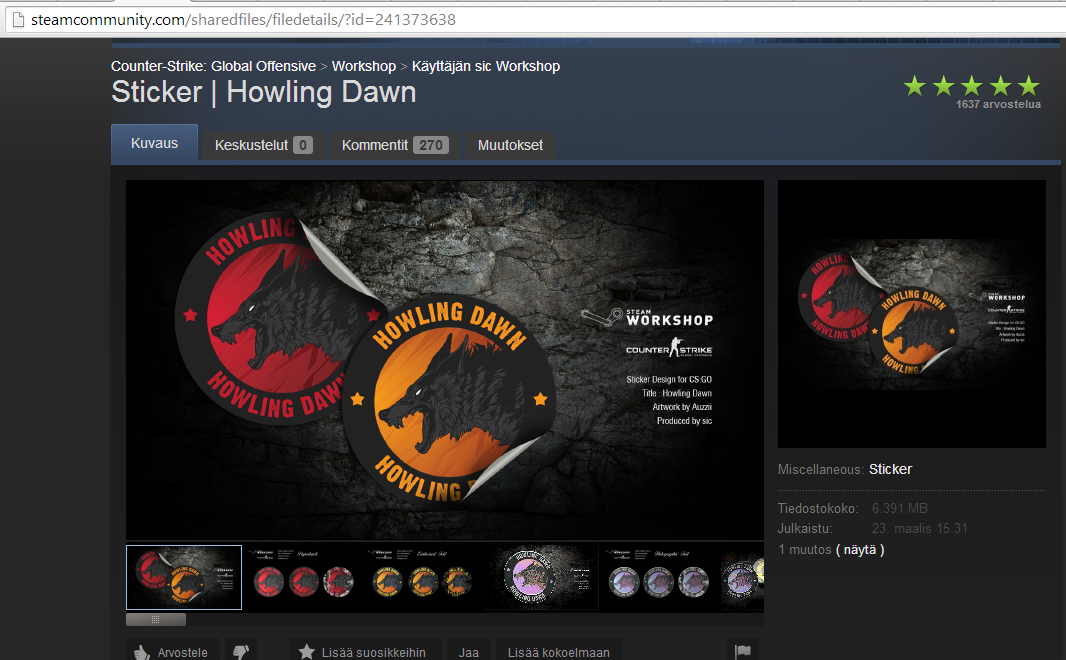Switch to the Kommentit tab
This screenshot has width=1066, height=660.
coord(376,145)
